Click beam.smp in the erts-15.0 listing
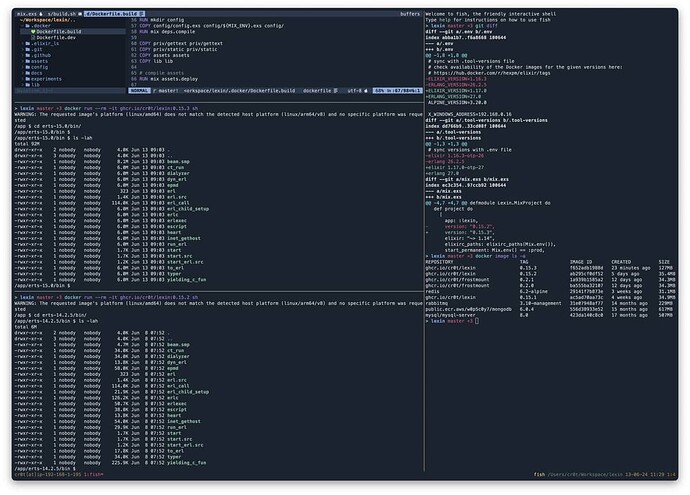The width and height of the screenshot is (690, 495). pyautogui.click(x=178, y=162)
